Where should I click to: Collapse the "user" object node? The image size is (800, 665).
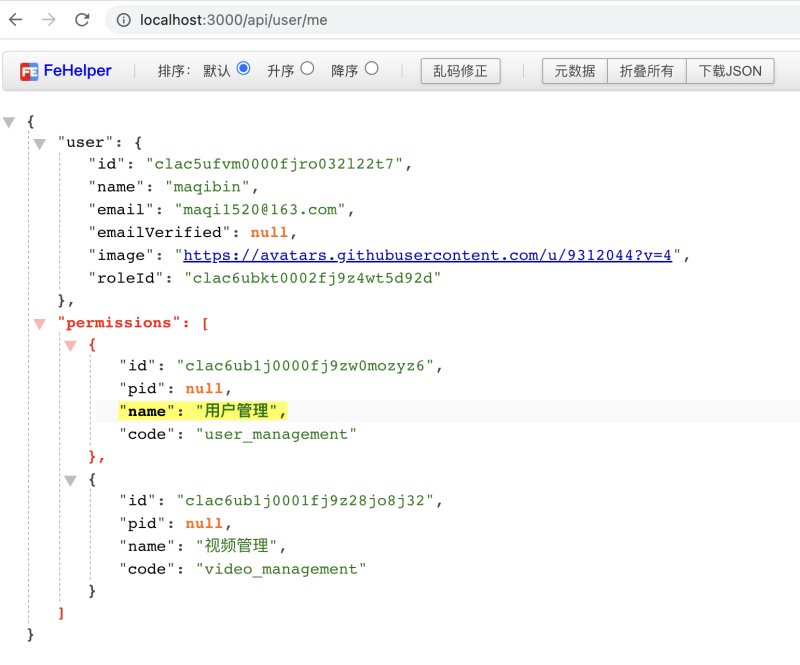(x=39, y=144)
